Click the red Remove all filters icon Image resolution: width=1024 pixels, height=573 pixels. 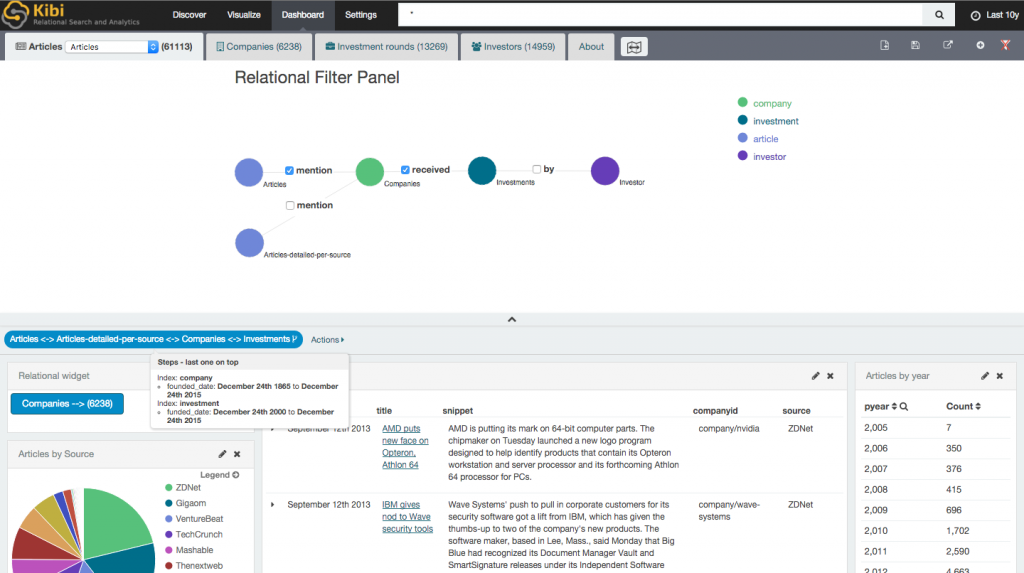click(x=1006, y=45)
